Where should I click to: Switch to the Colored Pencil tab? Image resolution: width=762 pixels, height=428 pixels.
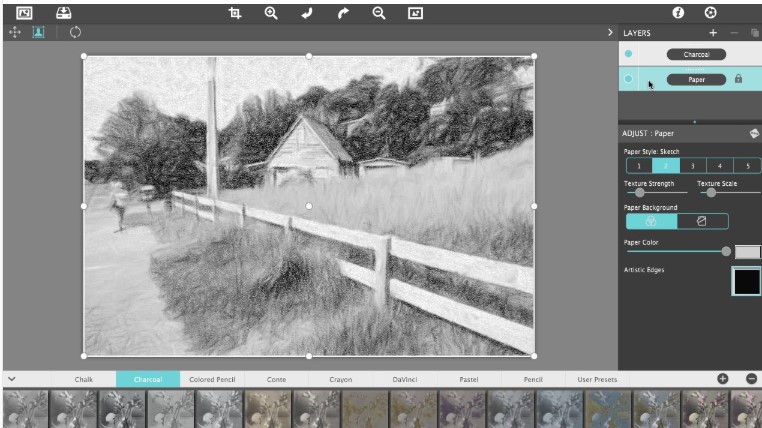point(212,379)
